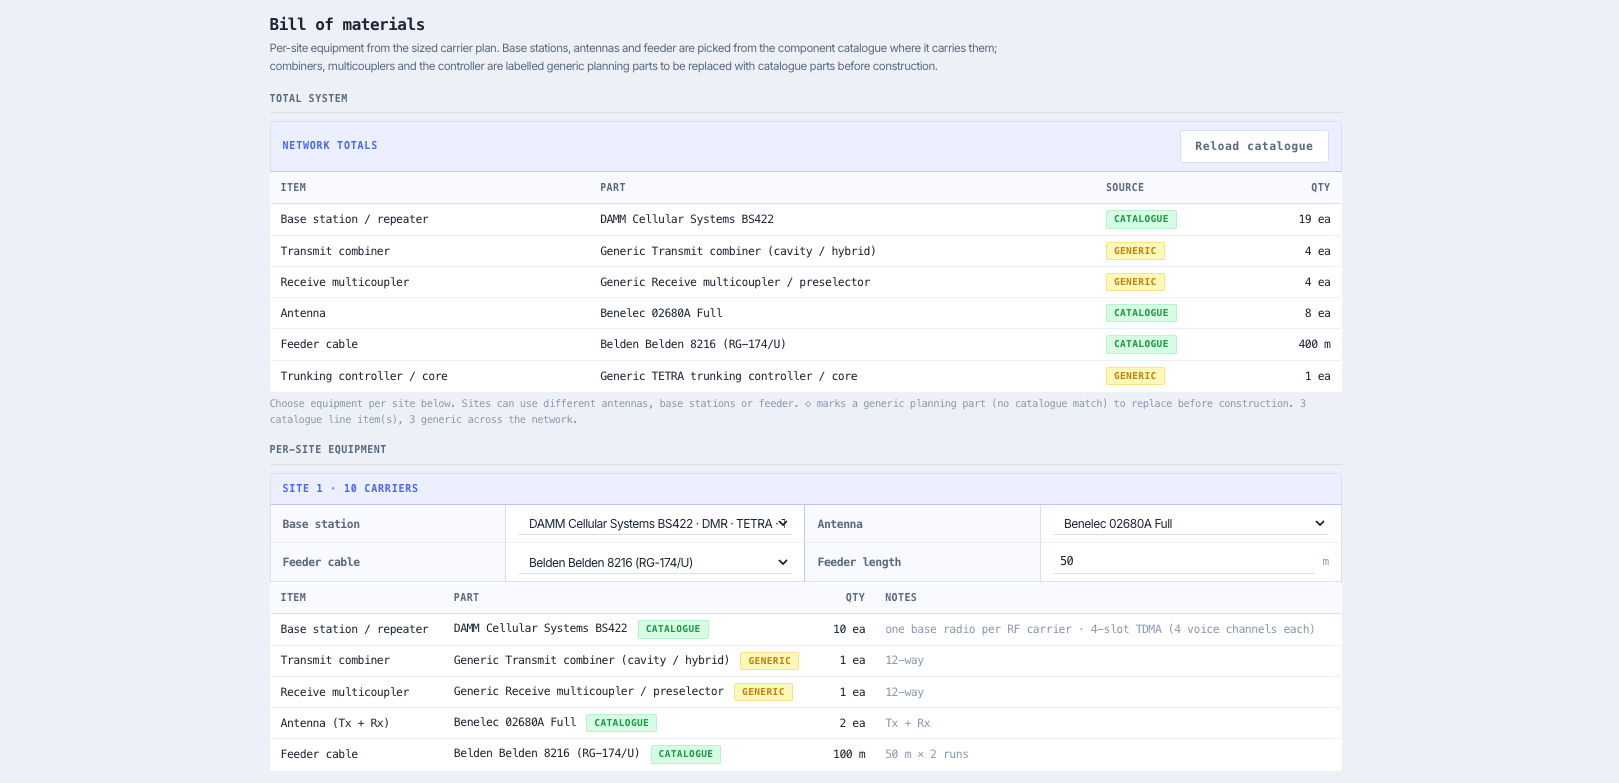Click the CATALOGUE badge in Site 1 feeder cable row
Viewport: 1619px width, 783px height.
pos(686,754)
